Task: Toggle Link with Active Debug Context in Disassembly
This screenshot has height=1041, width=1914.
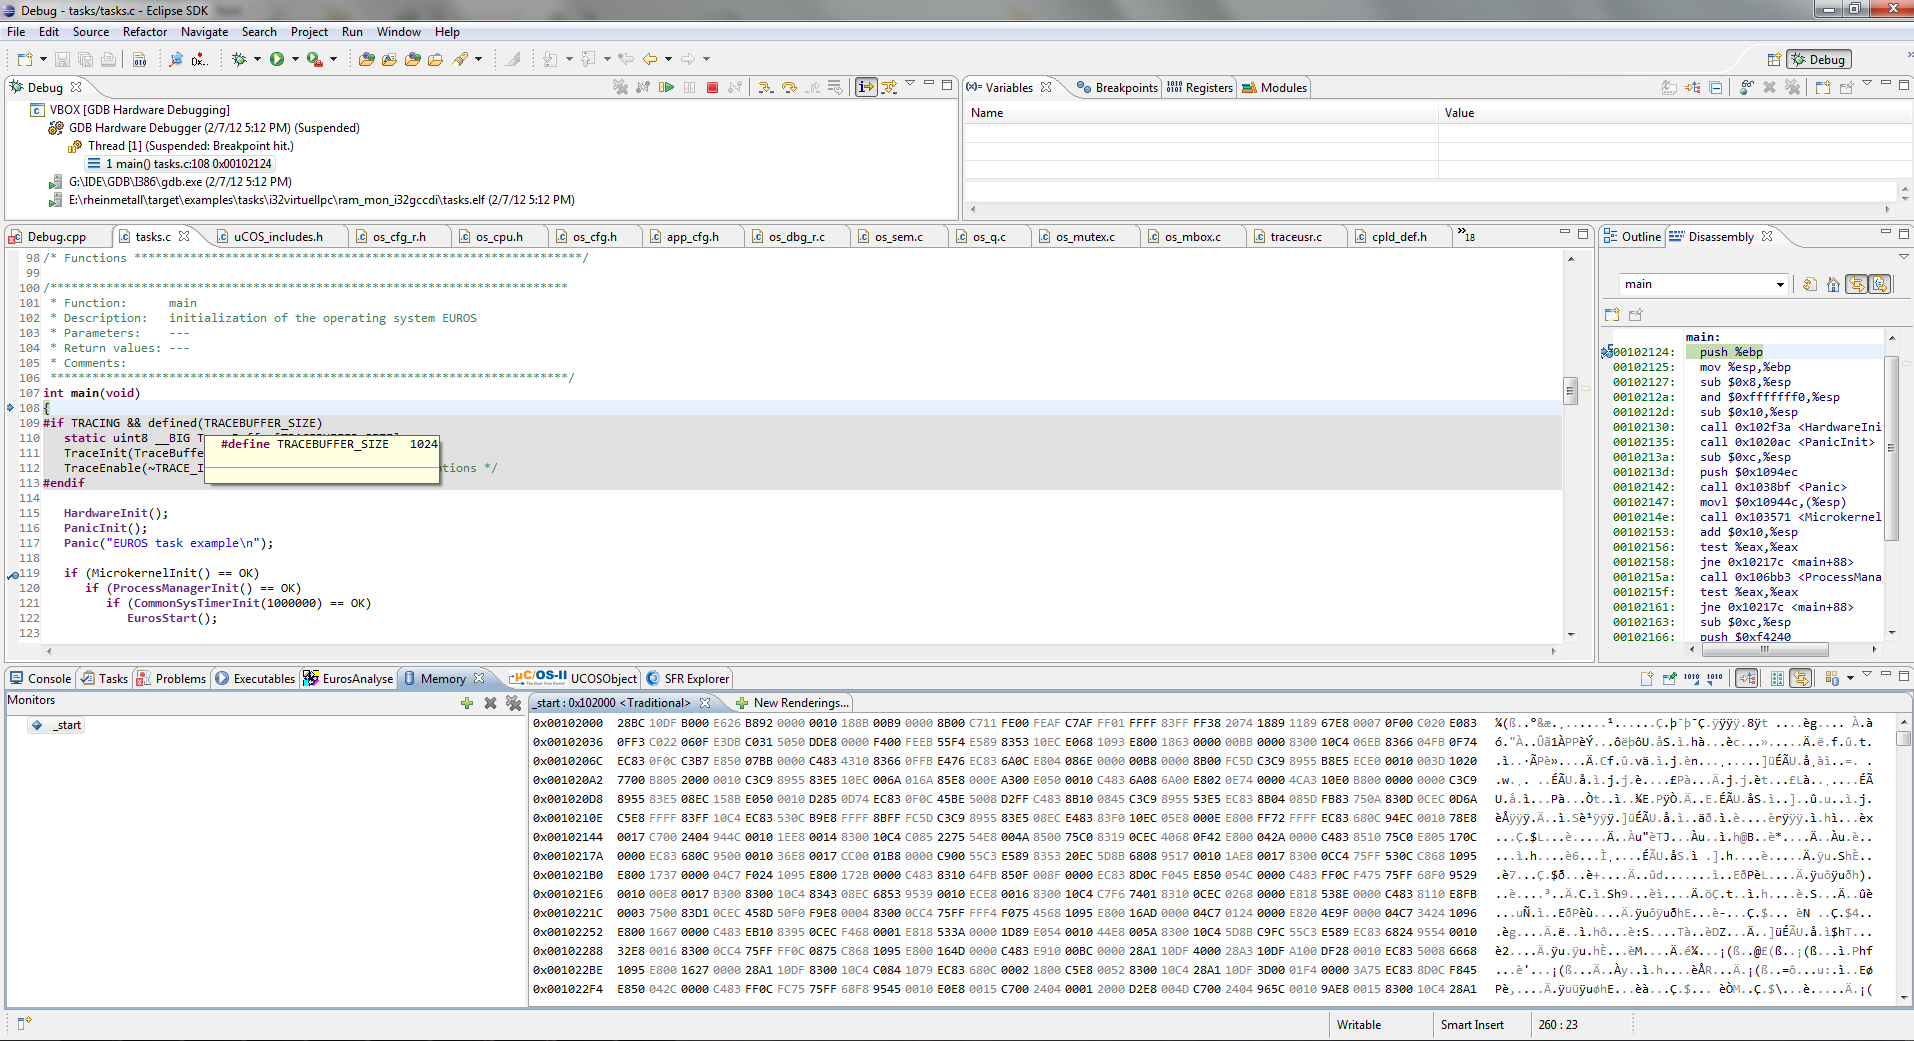Action: [x=1856, y=285]
